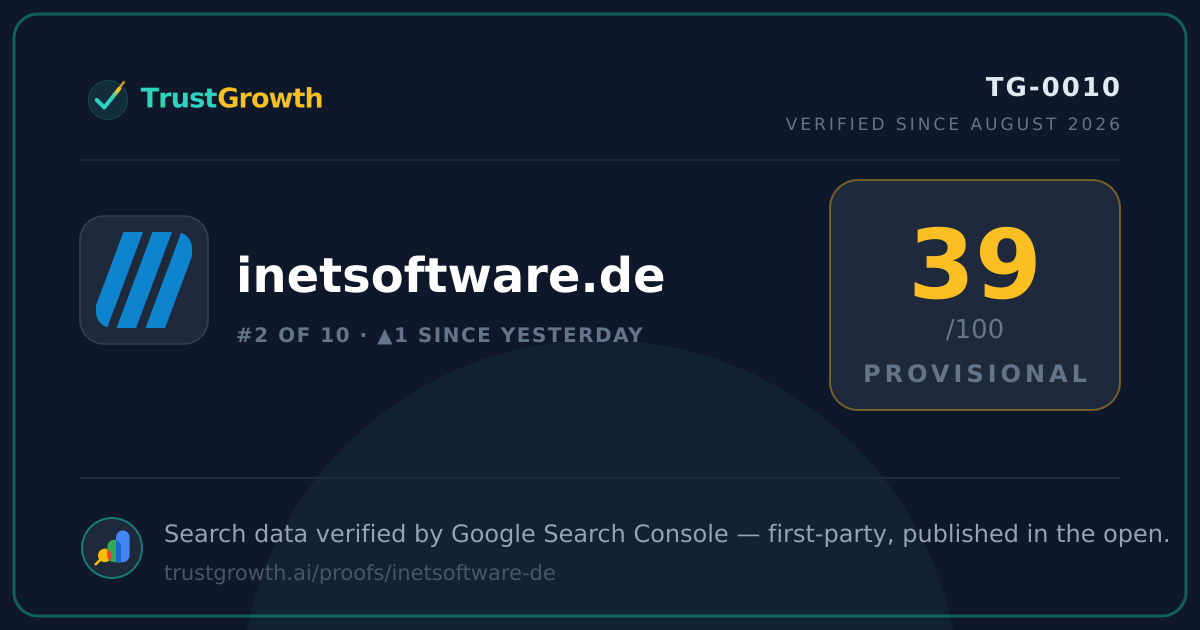The image size is (1200, 630).
Task: Click the inetsoftware blue striped logo
Action: coord(144,280)
